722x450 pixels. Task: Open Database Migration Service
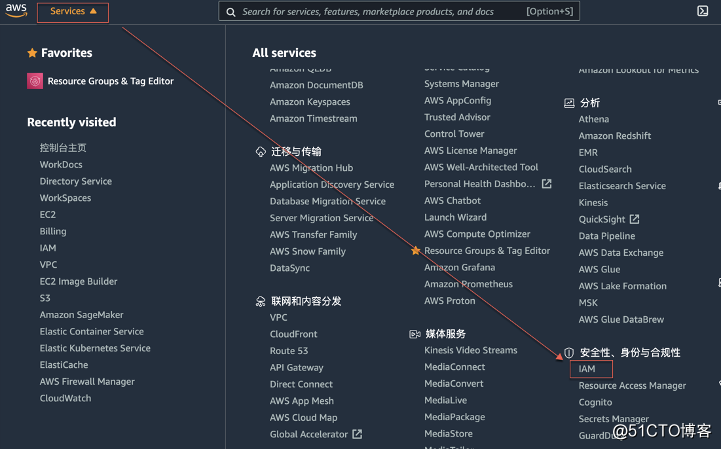pos(328,201)
